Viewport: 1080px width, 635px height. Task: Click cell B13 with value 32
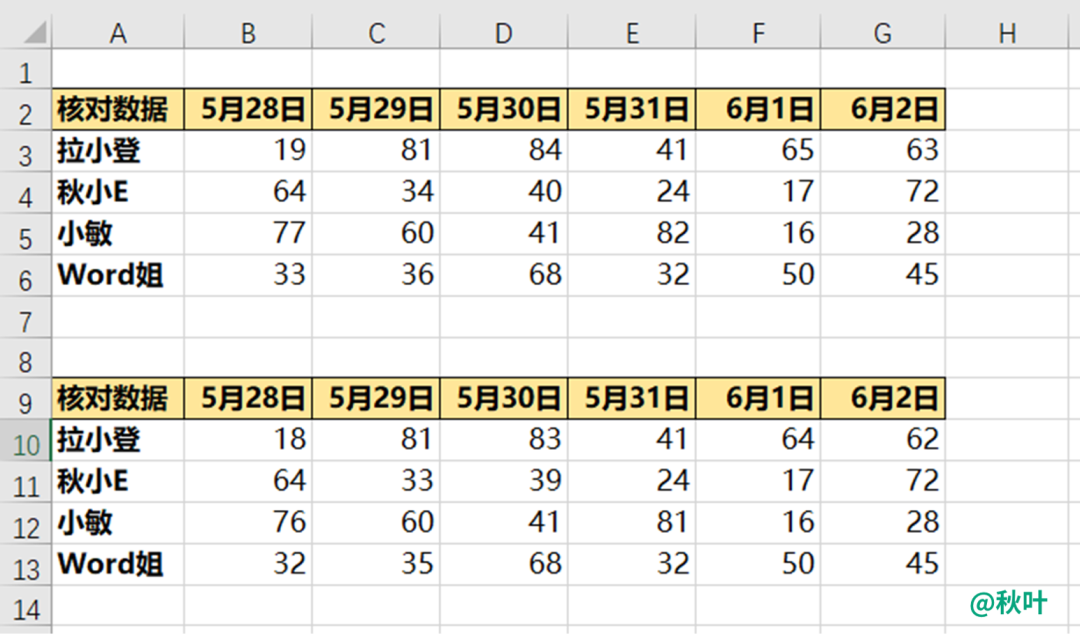coord(248,564)
